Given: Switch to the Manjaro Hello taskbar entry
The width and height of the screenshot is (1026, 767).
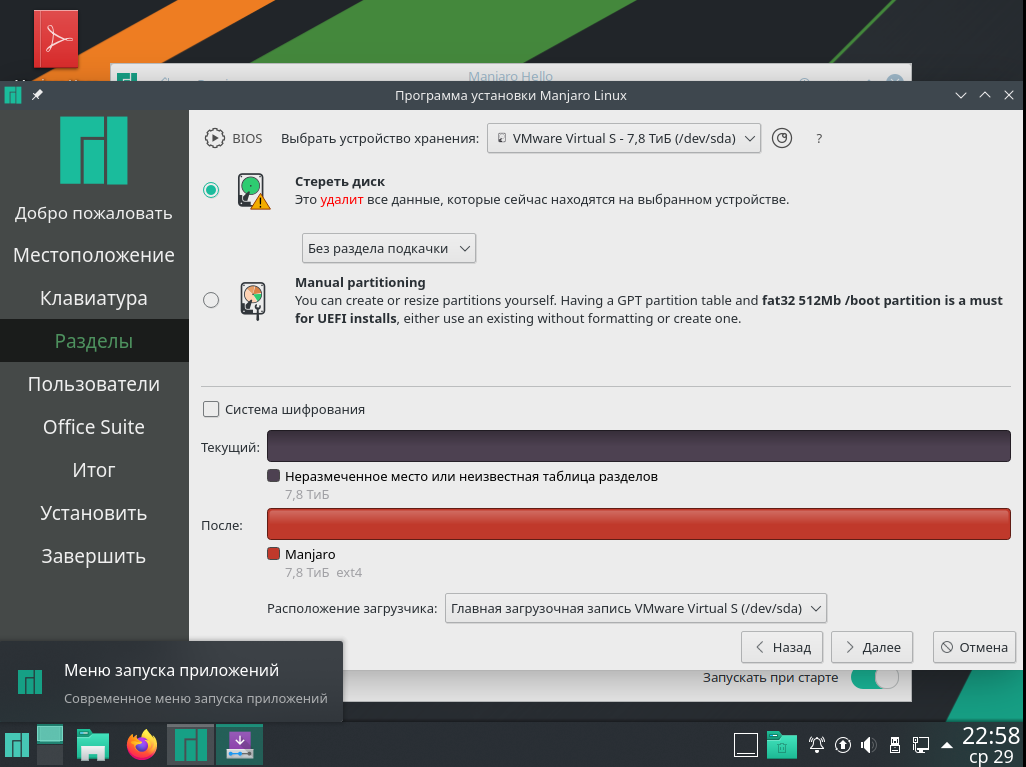Looking at the screenshot, I should (x=190, y=745).
